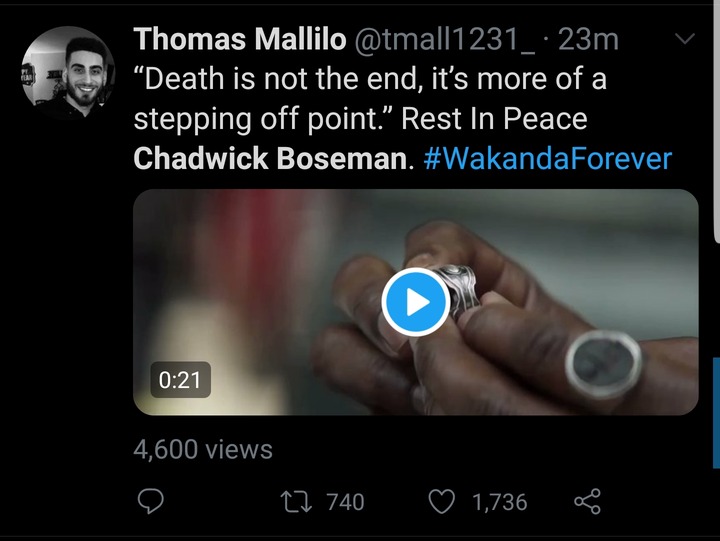The width and height of the screenshot is (720, 541).
Task: Open the #WakandaForever hashtag link
Action: (x=548, y=158)
